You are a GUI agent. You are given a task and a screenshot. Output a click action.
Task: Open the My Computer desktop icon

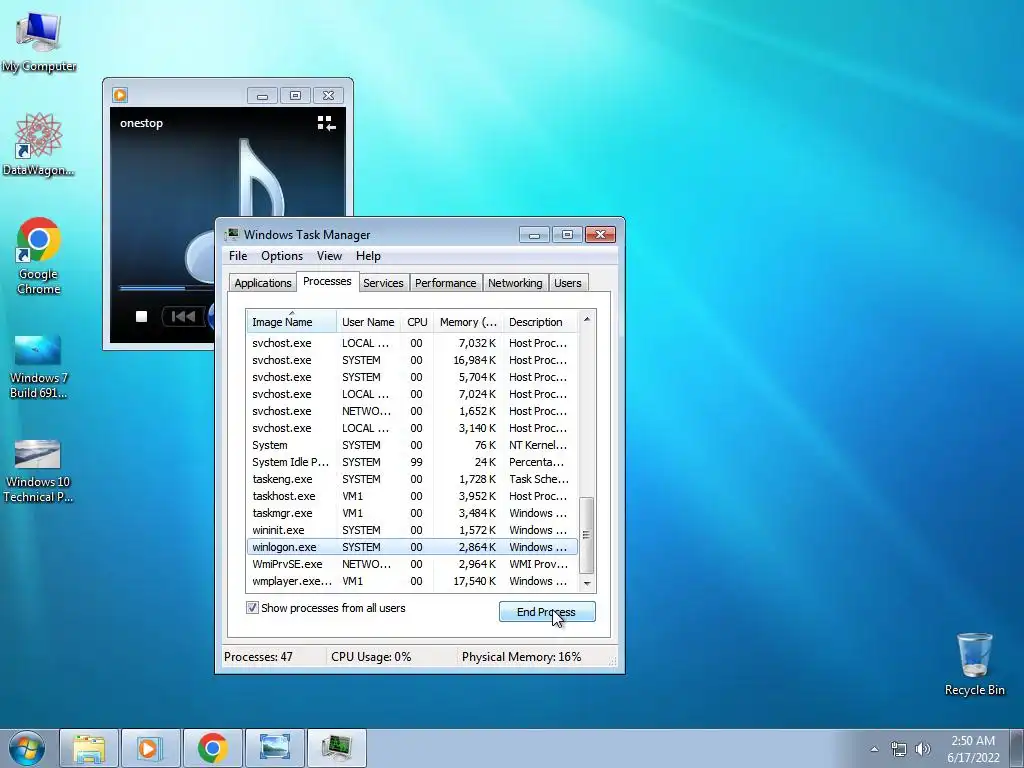[x=39, y=42]
